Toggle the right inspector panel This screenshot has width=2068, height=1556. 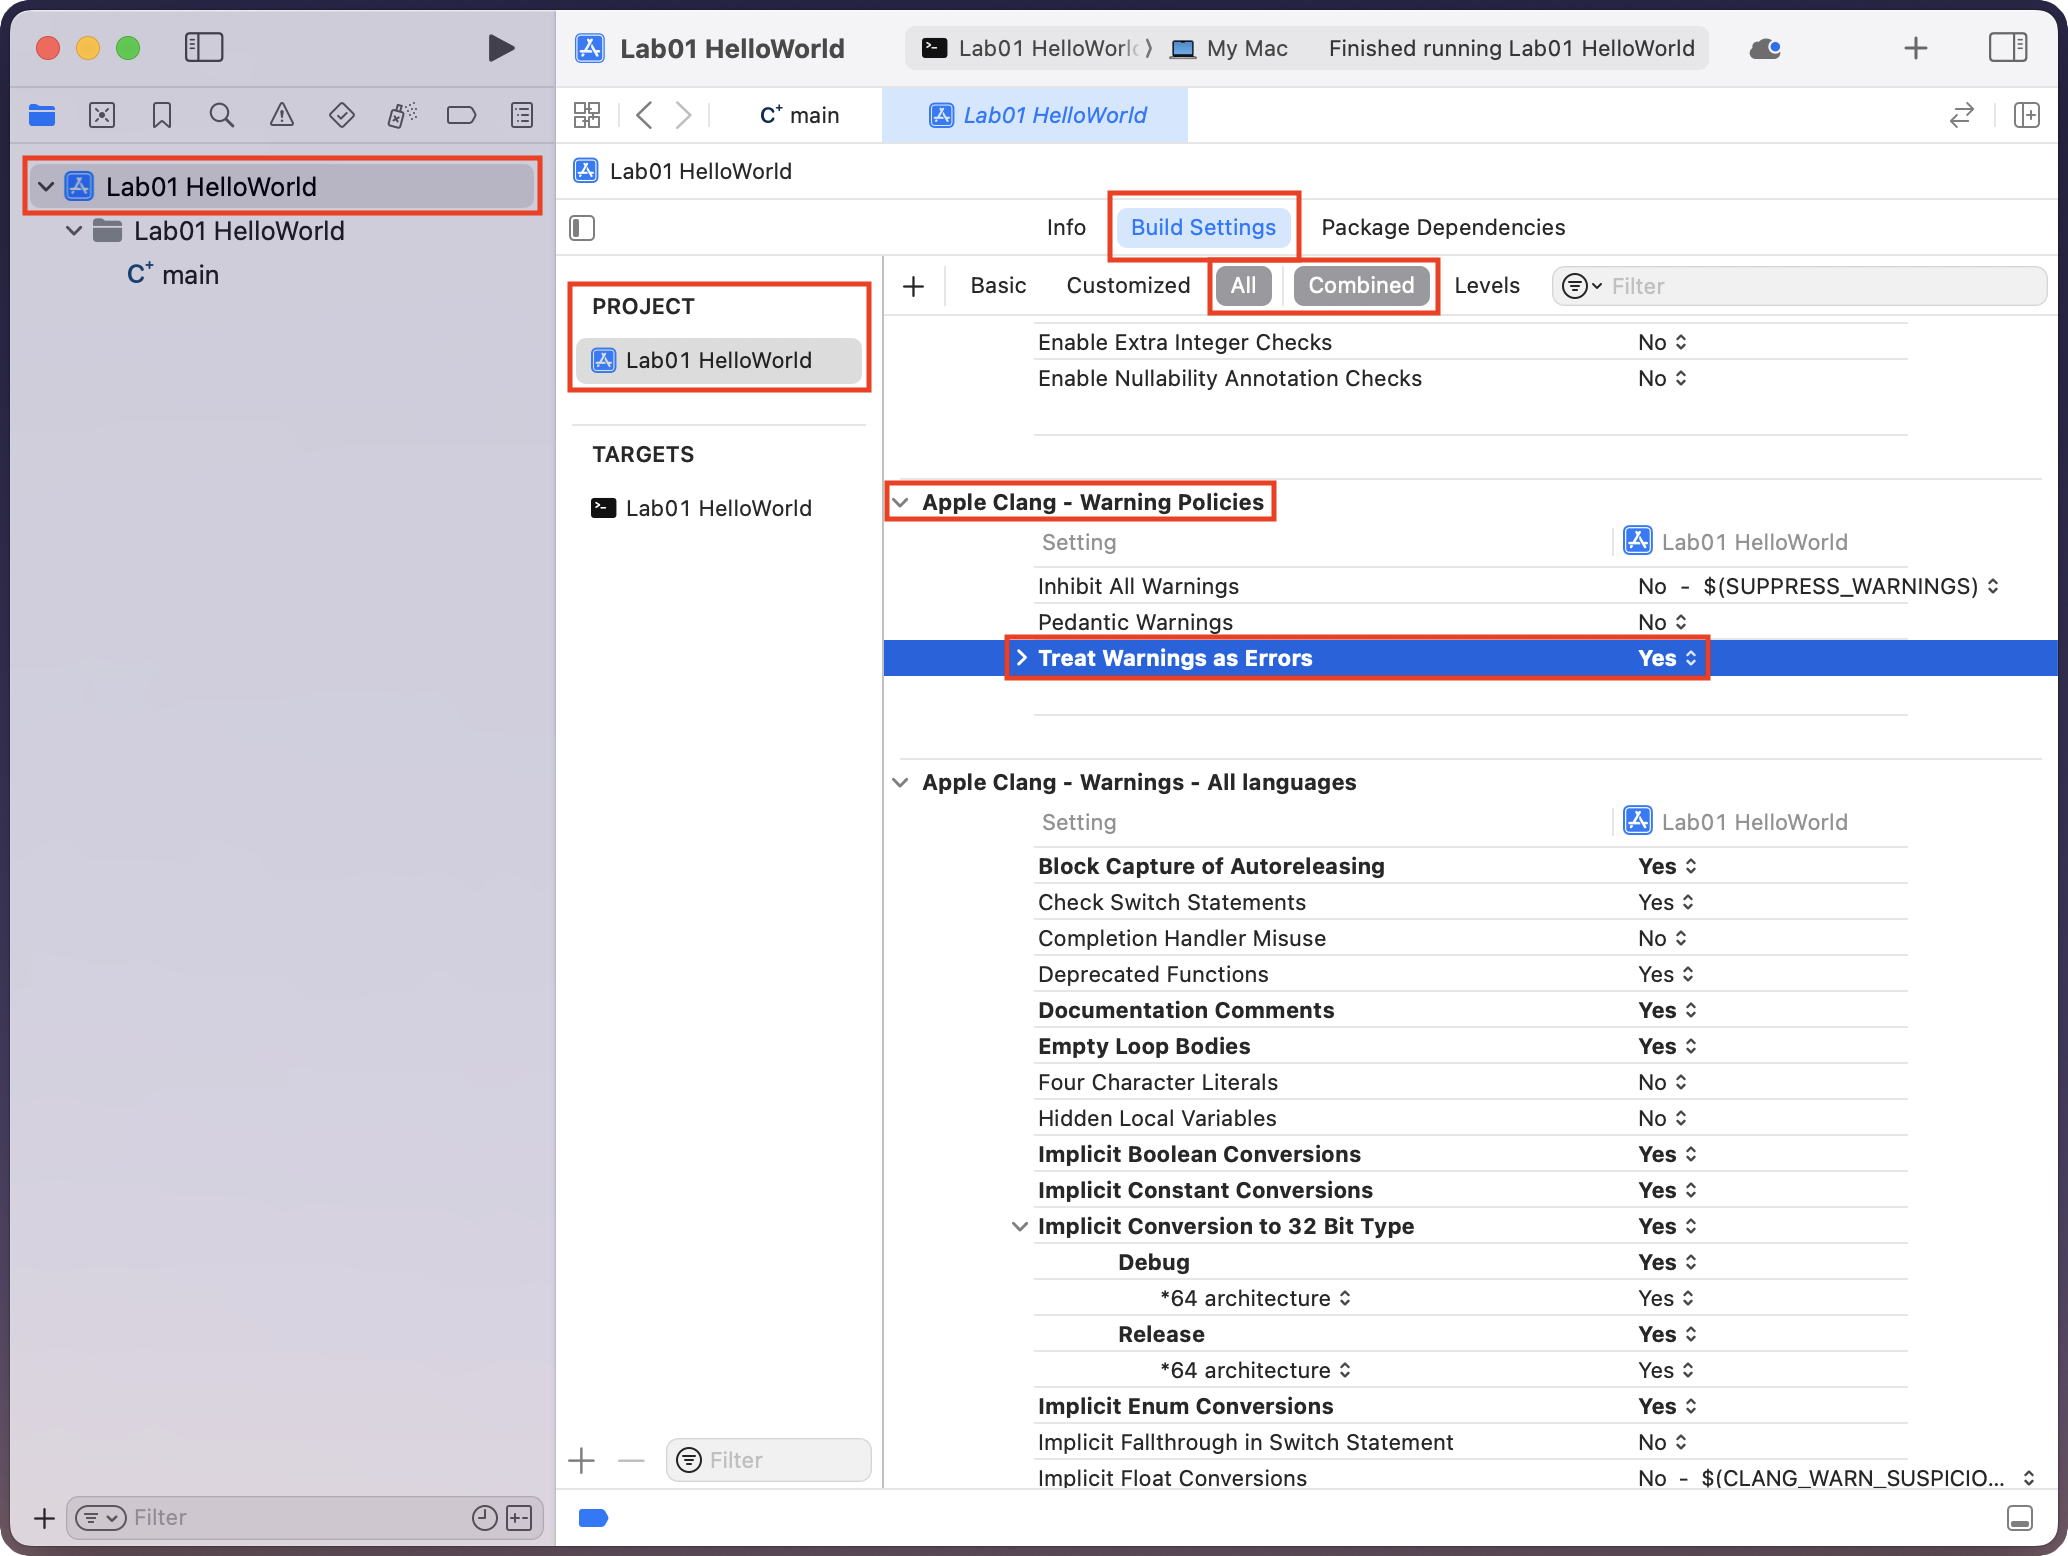[x=2007, y=48]
